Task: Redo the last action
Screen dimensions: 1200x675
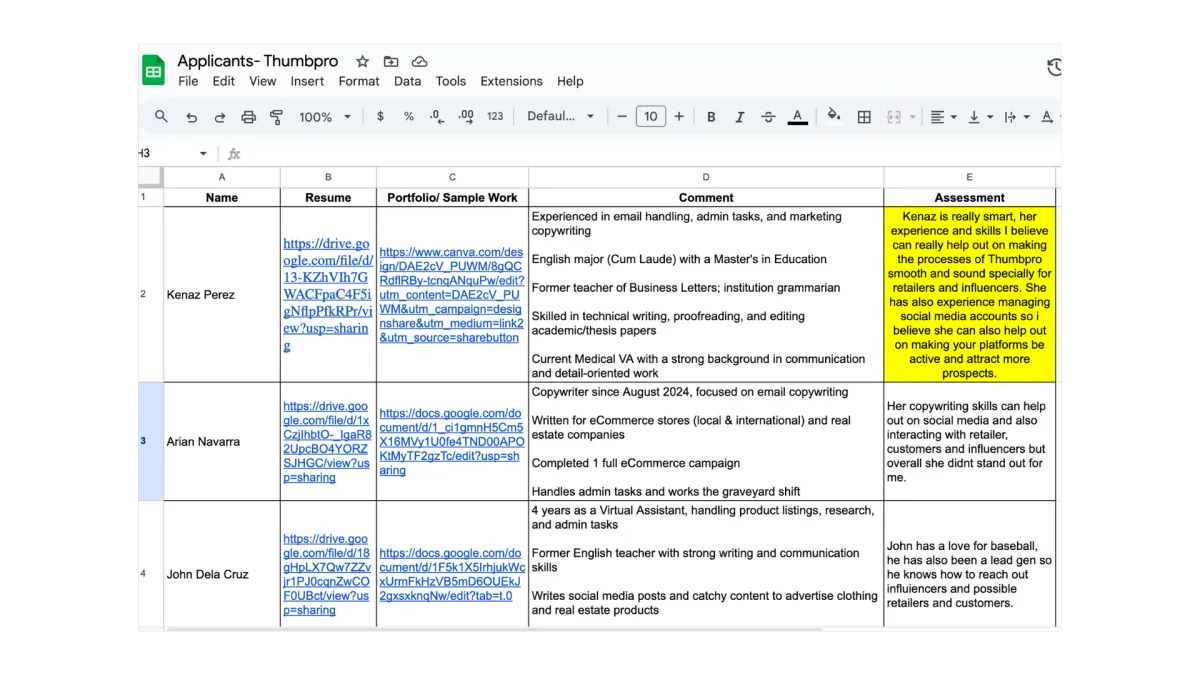Action: 220,117
